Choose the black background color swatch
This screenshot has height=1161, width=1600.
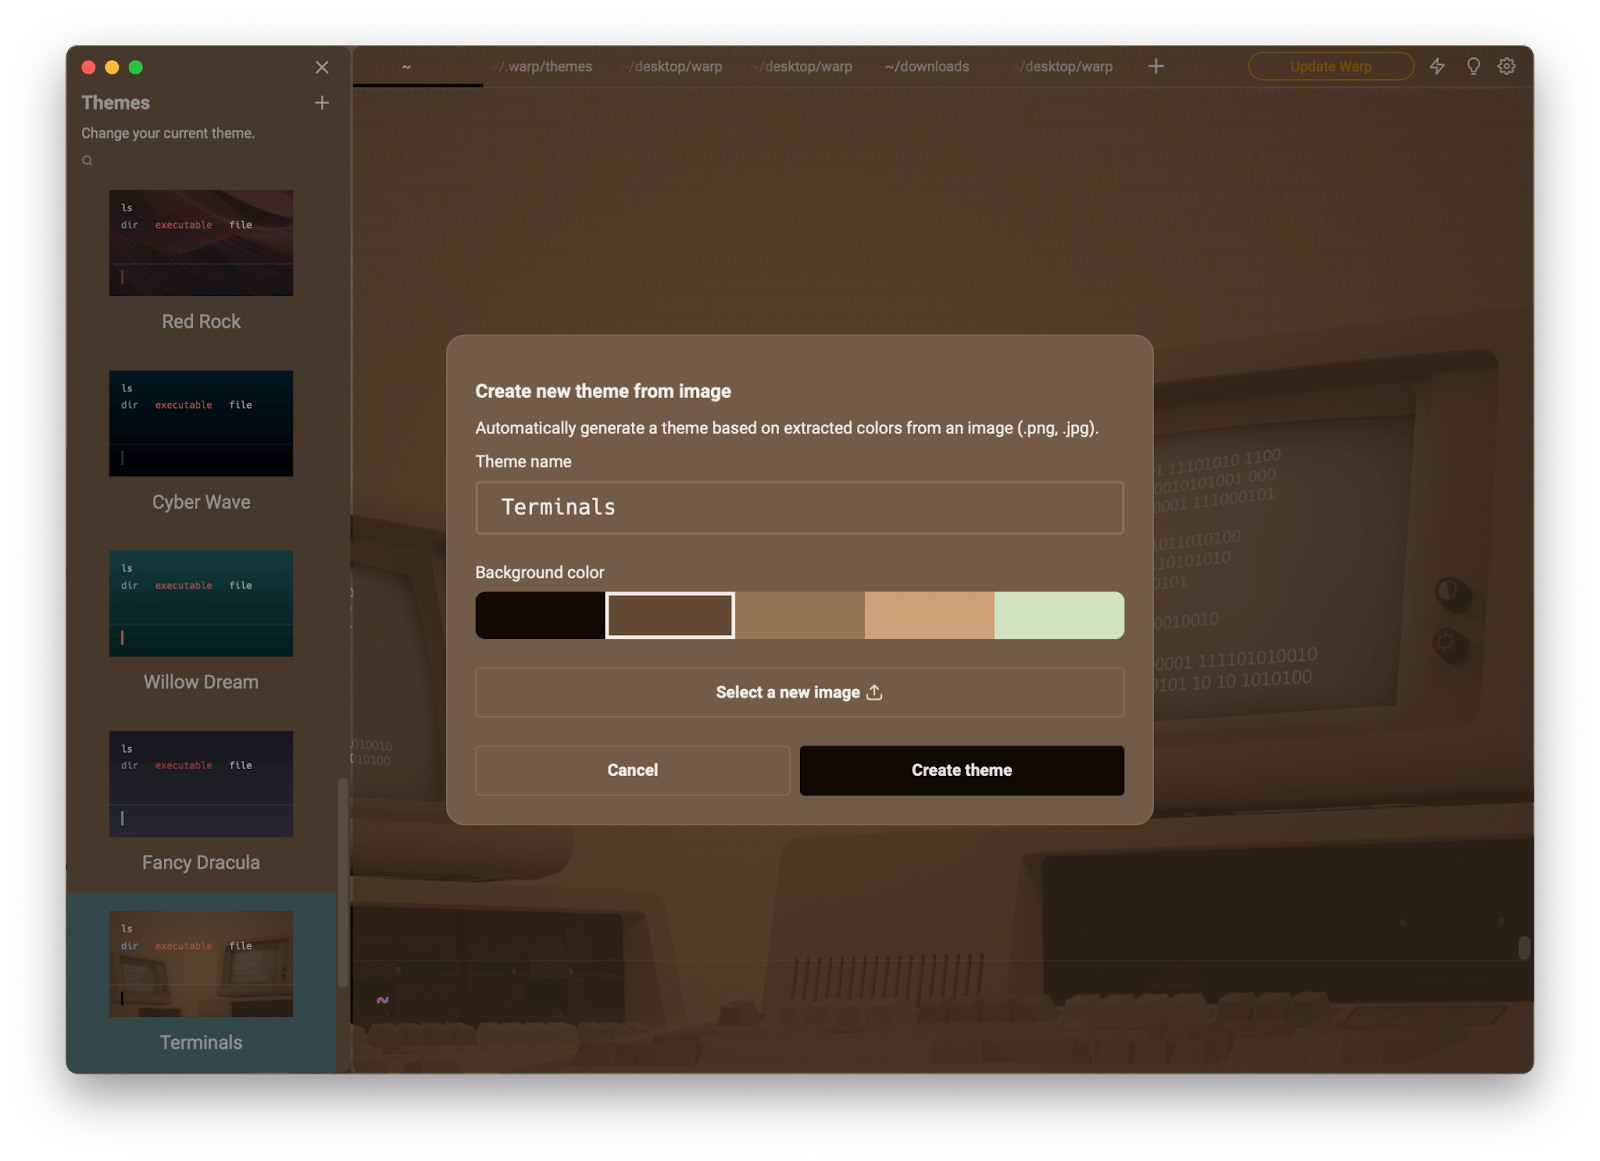[x=540, y=615]
